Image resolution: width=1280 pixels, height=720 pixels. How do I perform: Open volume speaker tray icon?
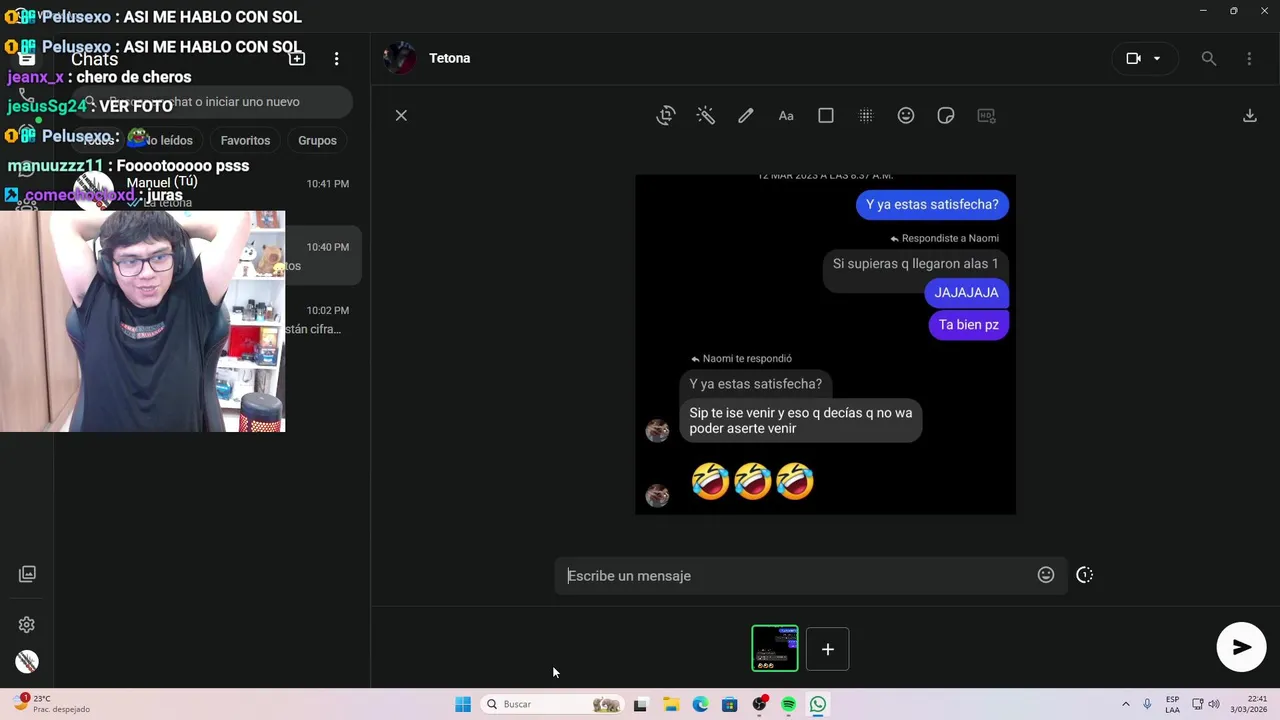1214,704
